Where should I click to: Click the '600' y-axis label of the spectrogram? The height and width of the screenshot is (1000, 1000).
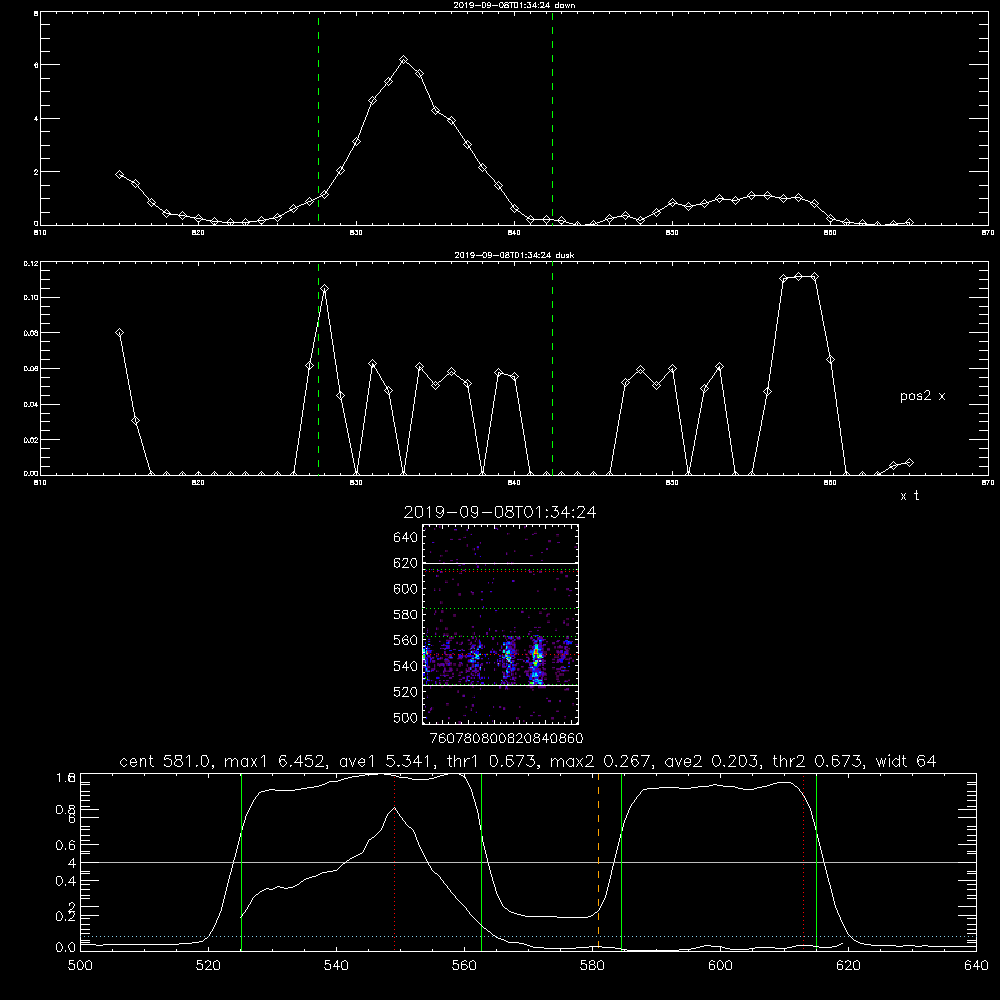[406, 589]
